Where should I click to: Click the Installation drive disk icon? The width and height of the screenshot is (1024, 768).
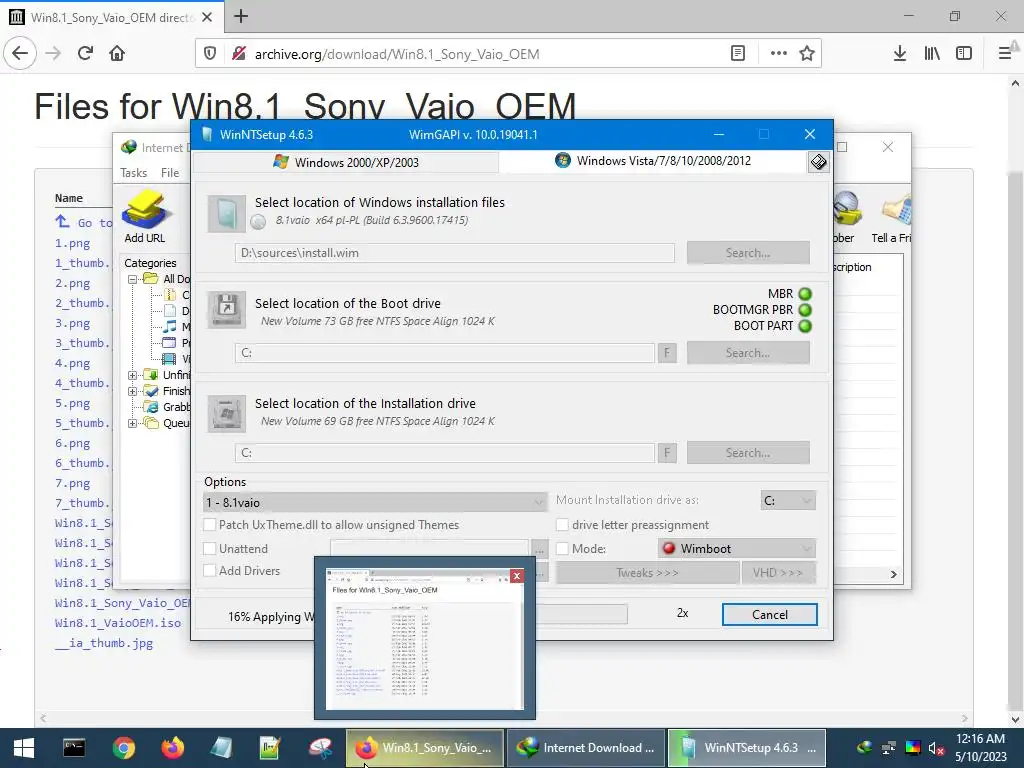pos(227,413)
